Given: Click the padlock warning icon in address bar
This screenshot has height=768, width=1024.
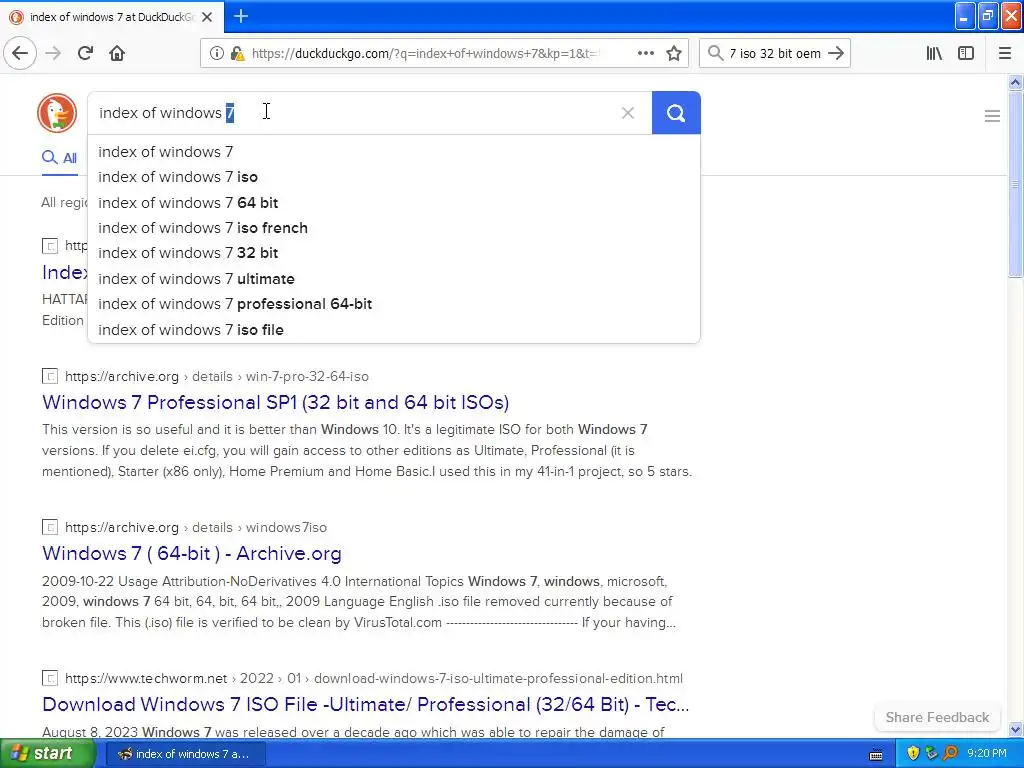Looking at the screenshot, I should point(238,54).
